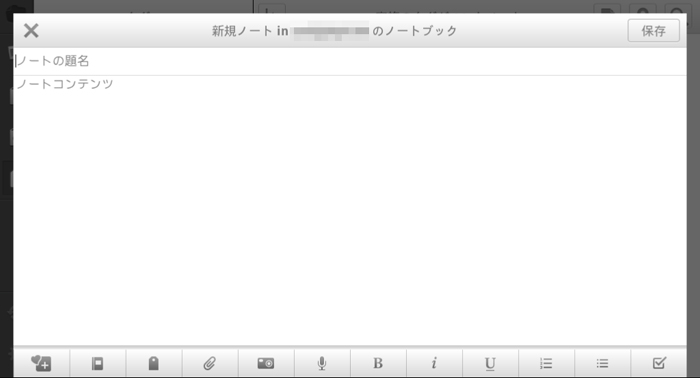700x378 pixels.
Task: Toggle bold formatting
Action: click(378, 363)
